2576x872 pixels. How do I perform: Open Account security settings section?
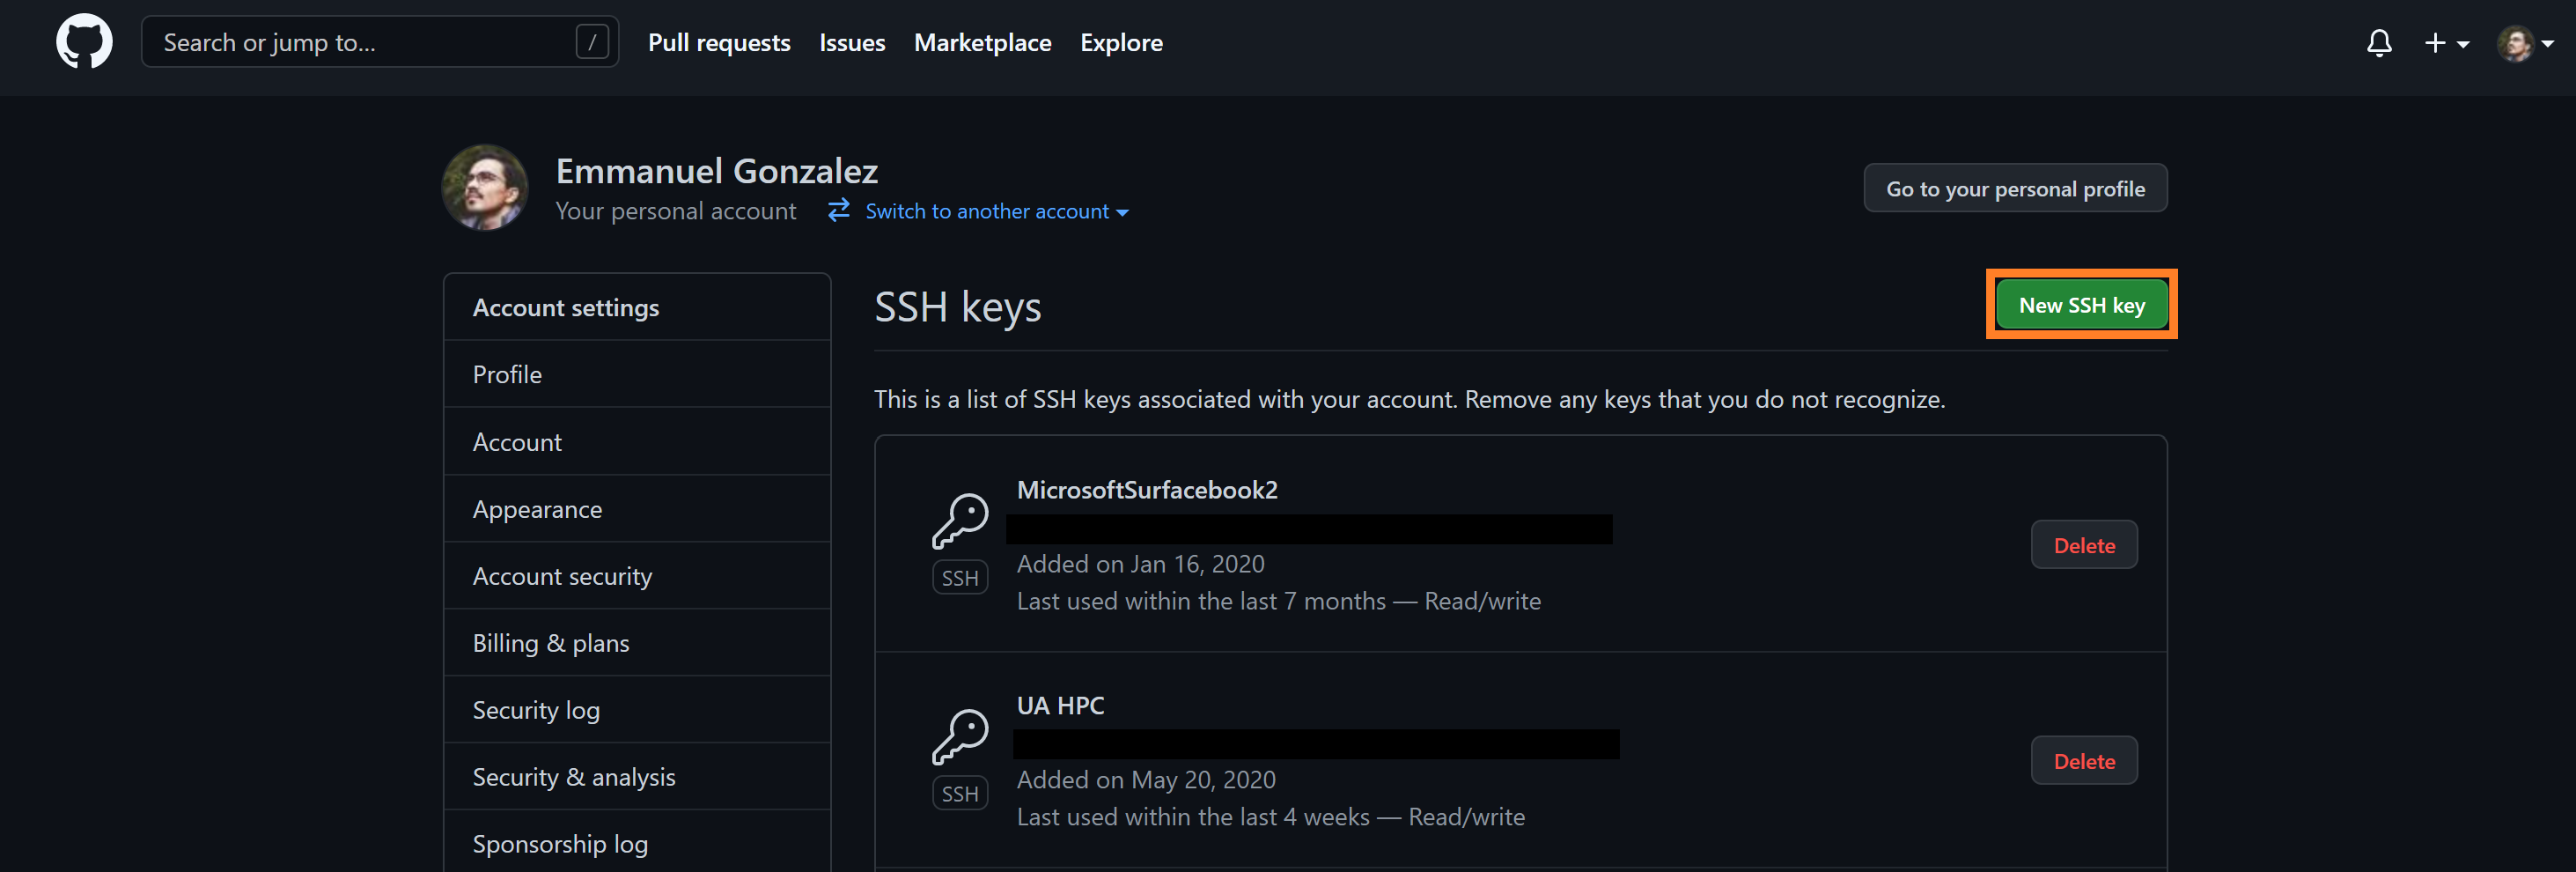(x=562, y=576)
